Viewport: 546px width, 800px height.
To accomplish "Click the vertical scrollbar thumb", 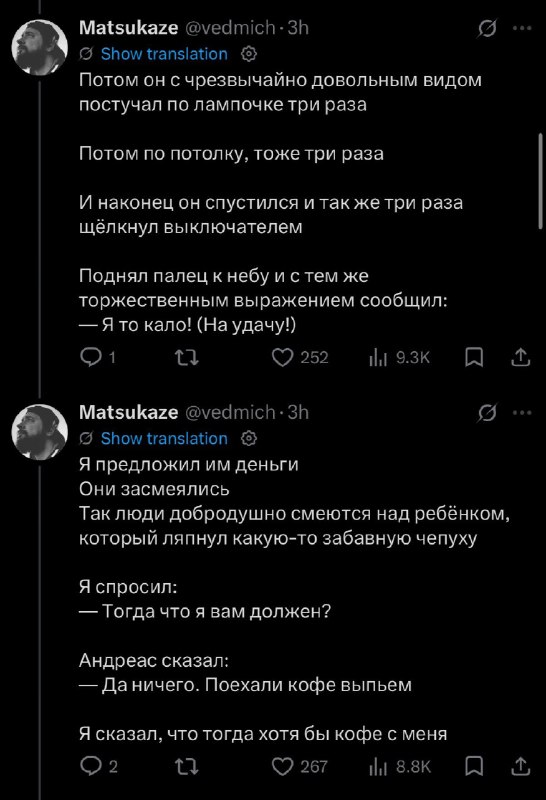I will (541, 181).
